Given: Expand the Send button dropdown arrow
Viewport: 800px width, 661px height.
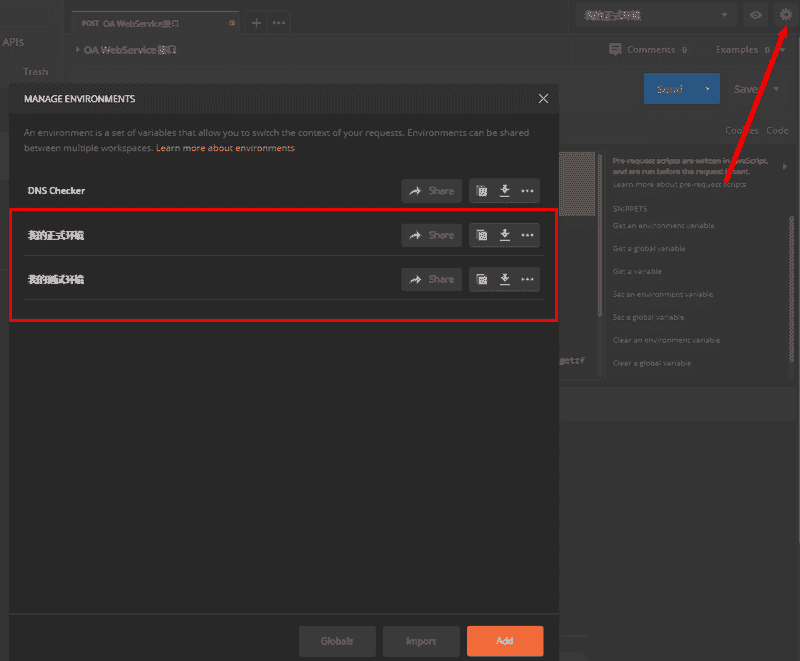Looking at the screenshot, I should [707, 89].
